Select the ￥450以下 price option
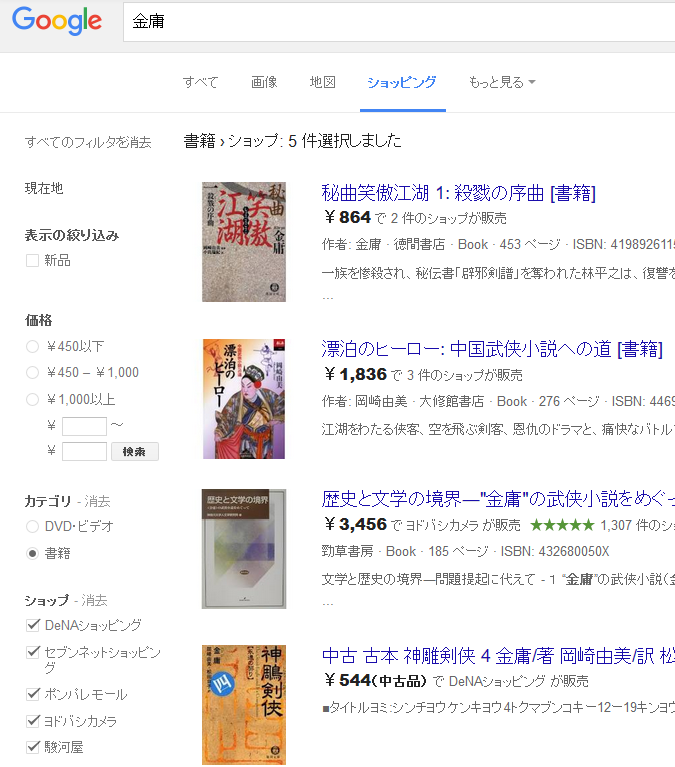 [x=33, y=347]
